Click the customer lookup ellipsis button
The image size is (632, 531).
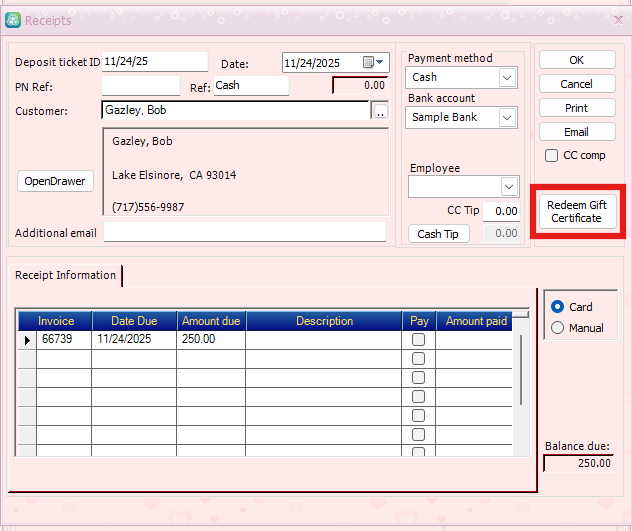point(379,112)
